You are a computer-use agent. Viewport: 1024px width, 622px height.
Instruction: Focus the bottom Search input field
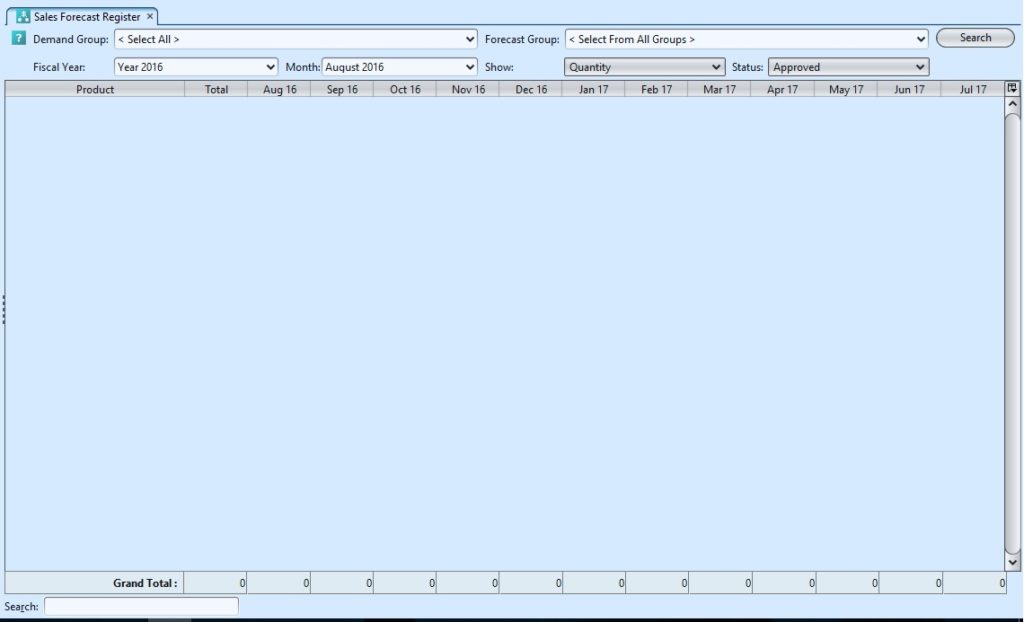pos(141,606)
